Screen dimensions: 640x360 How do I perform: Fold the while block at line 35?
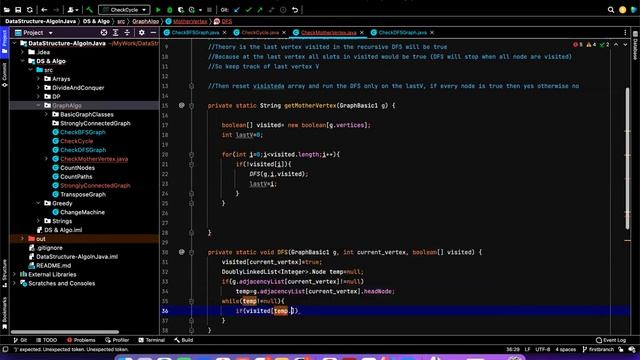point(191,301)
